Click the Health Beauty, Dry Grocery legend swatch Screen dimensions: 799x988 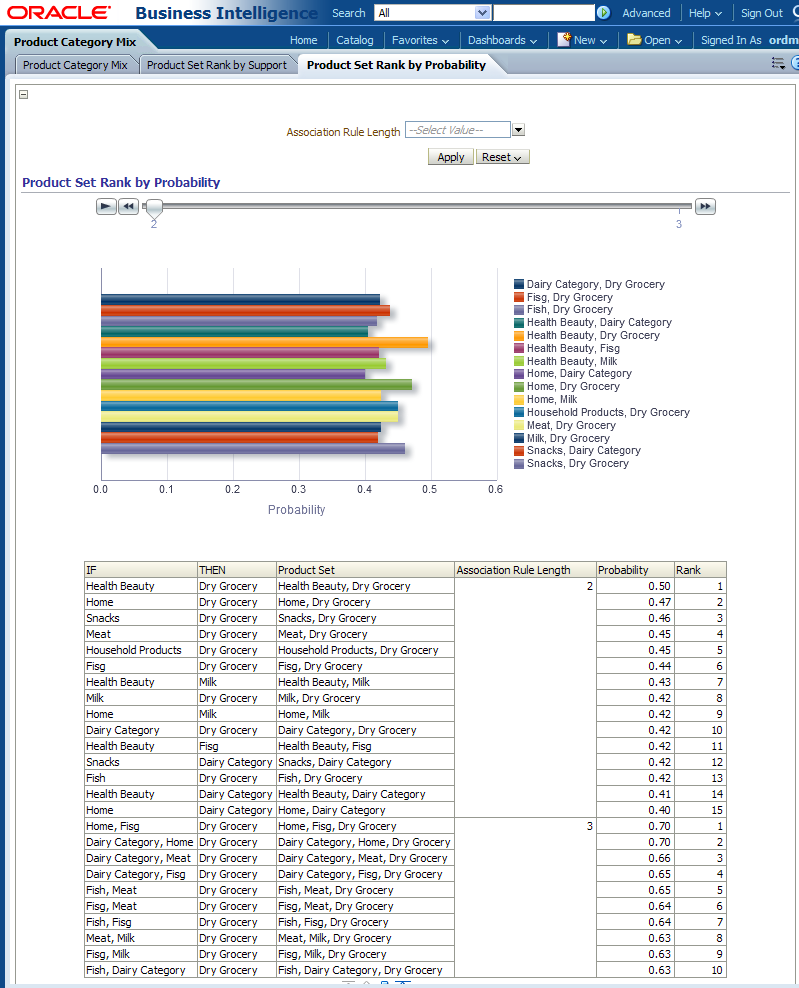pos(519,336)
